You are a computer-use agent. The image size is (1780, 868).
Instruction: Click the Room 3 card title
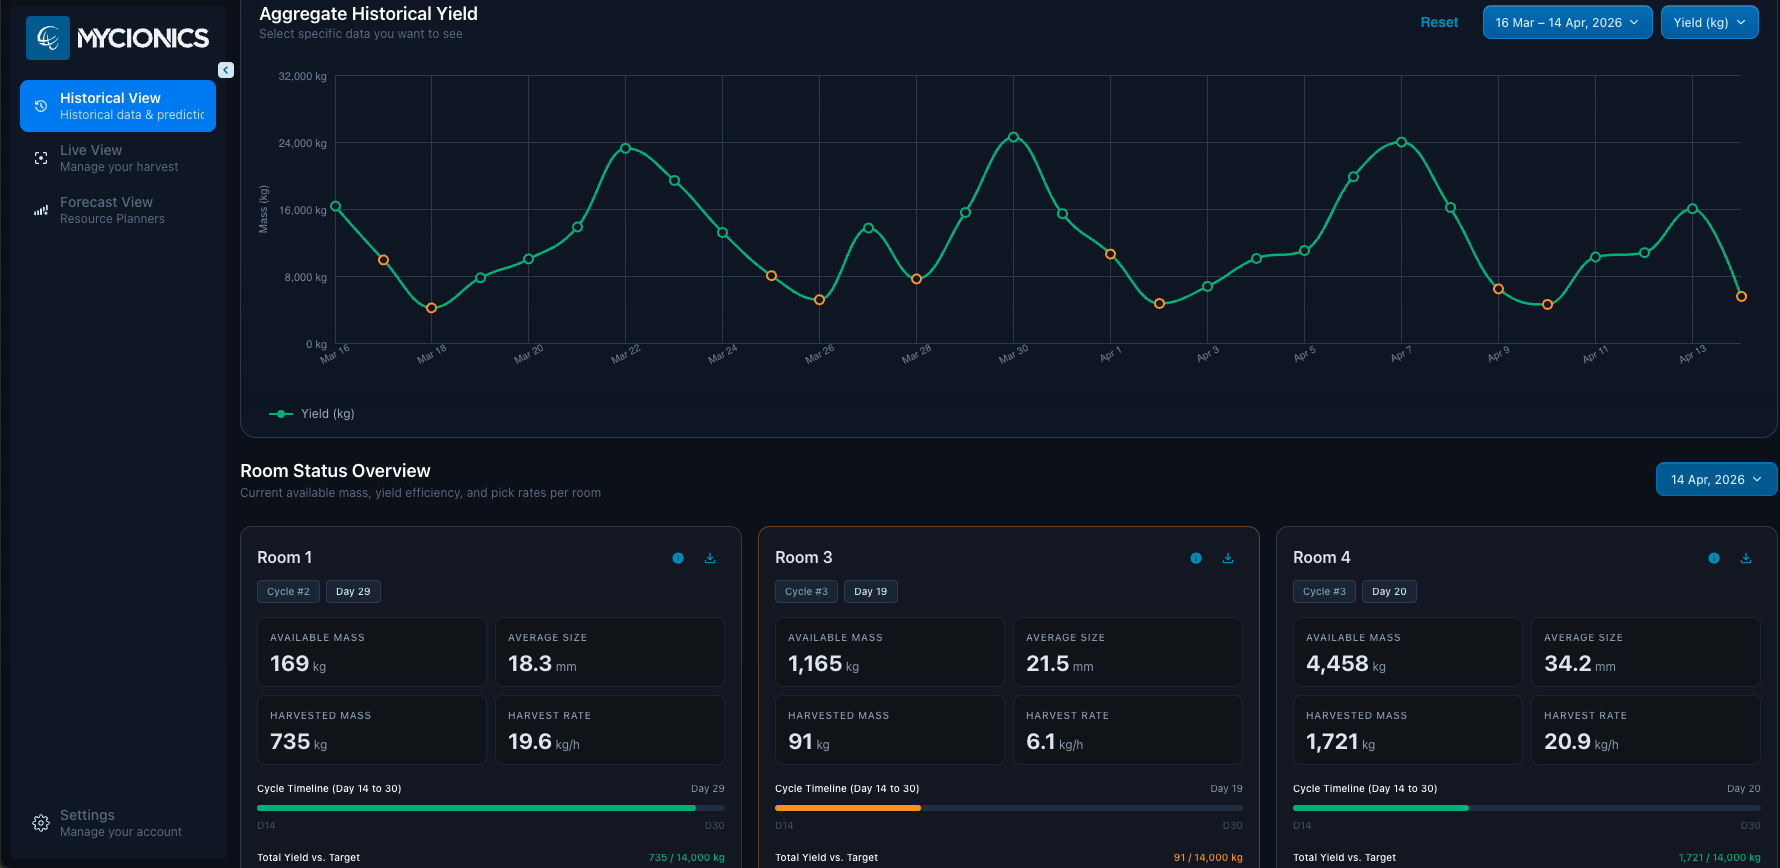803,558
